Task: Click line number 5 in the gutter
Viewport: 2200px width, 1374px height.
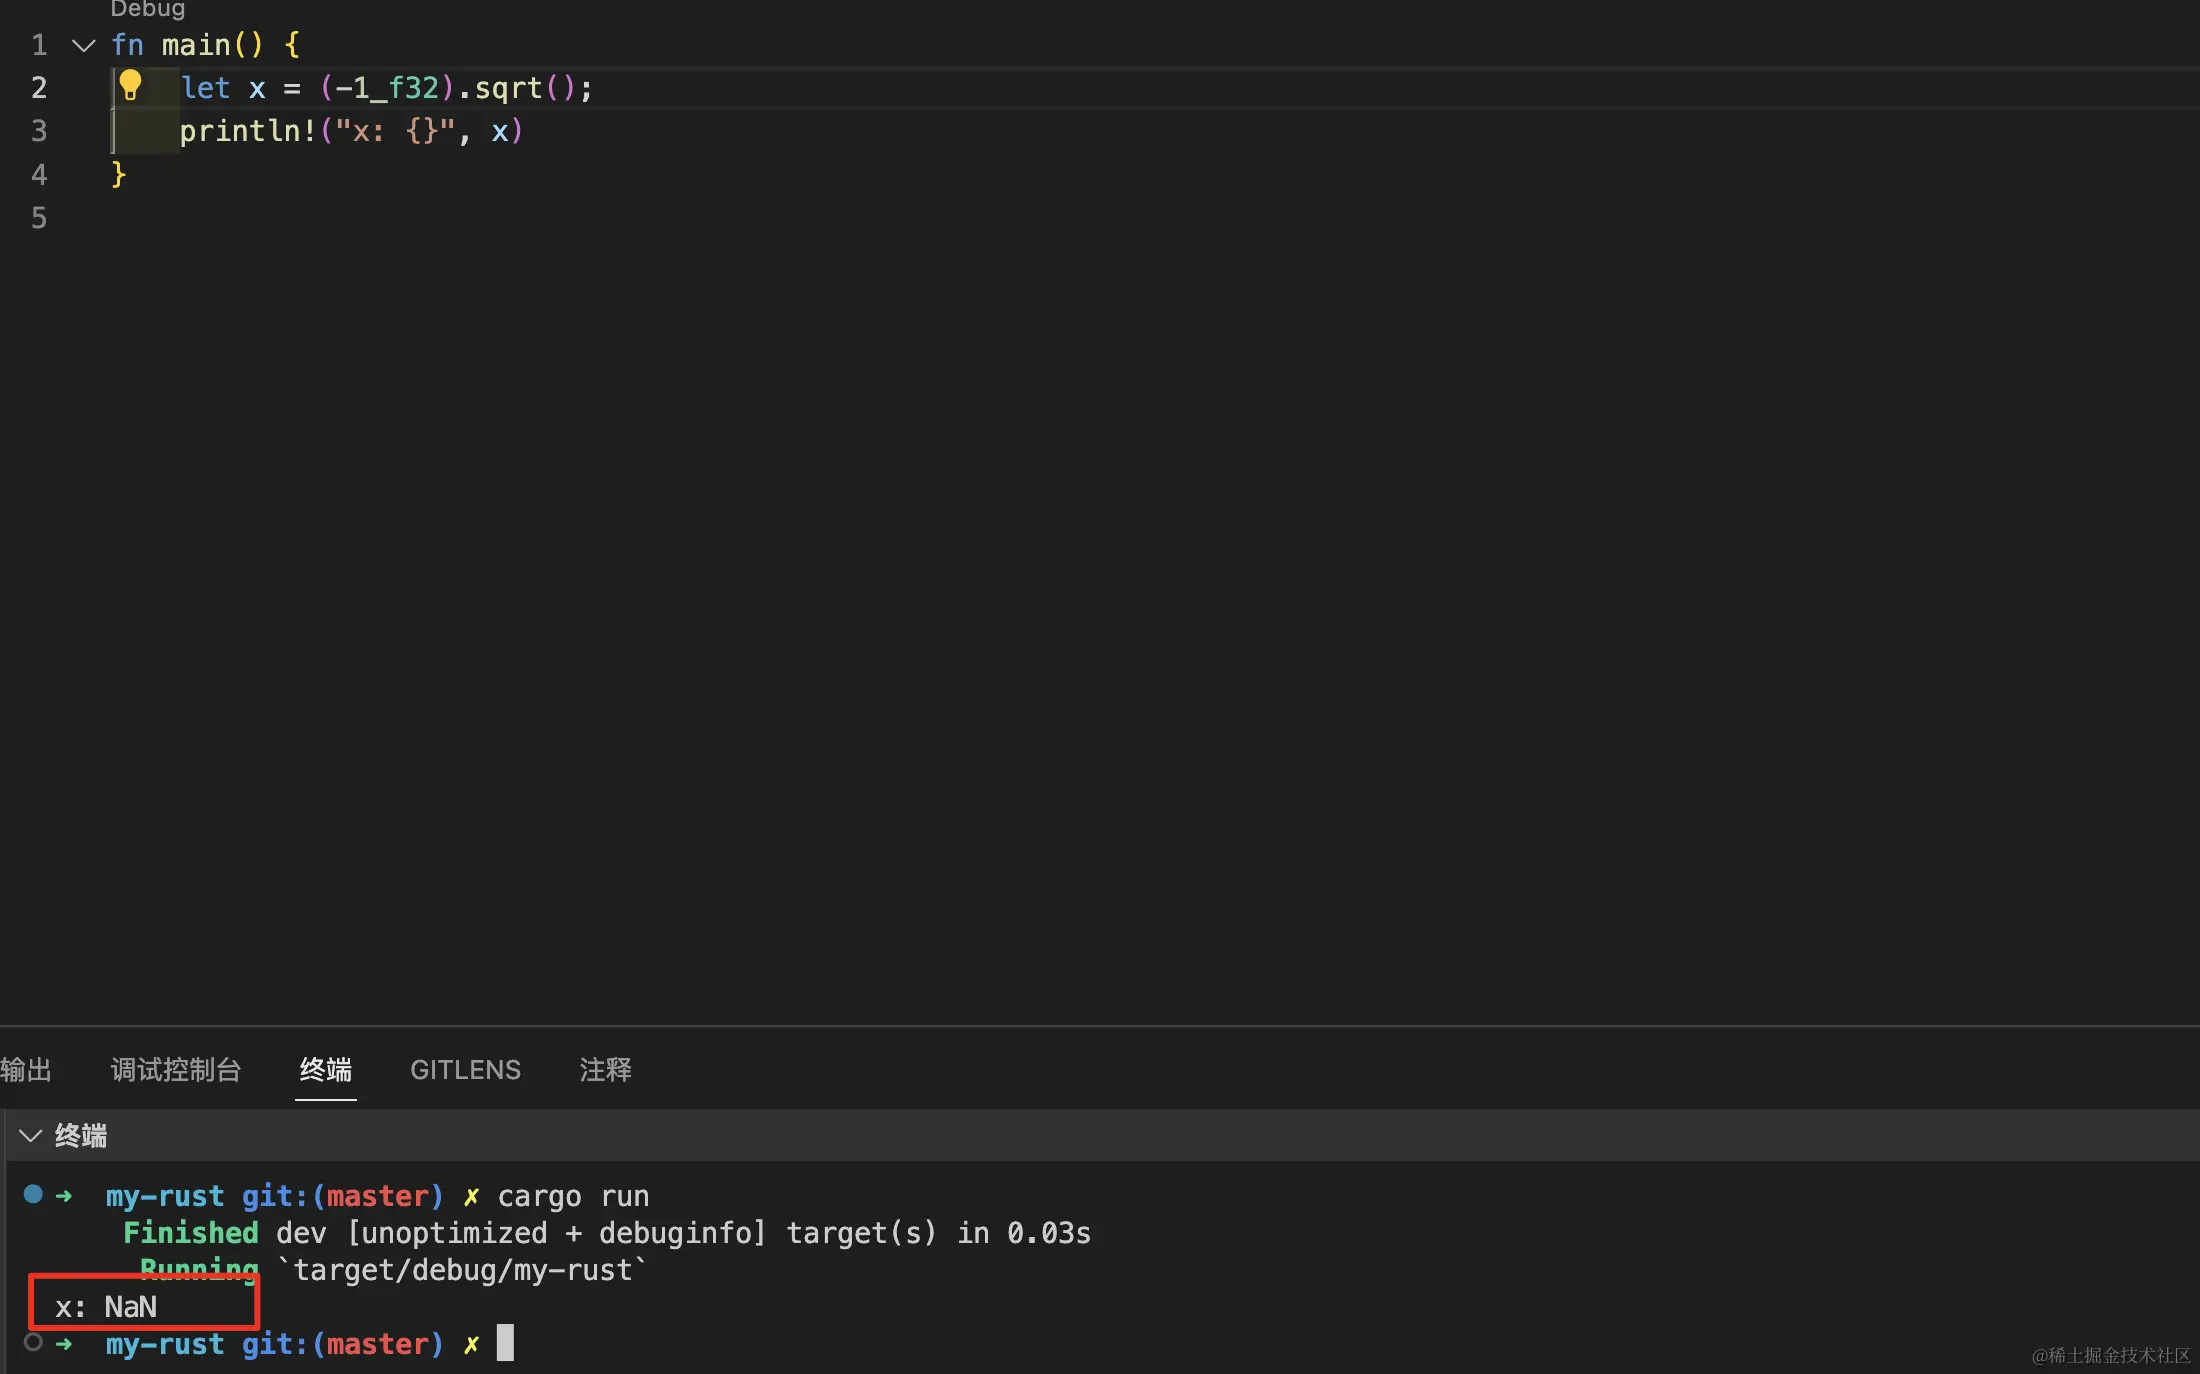Action: 39,218
